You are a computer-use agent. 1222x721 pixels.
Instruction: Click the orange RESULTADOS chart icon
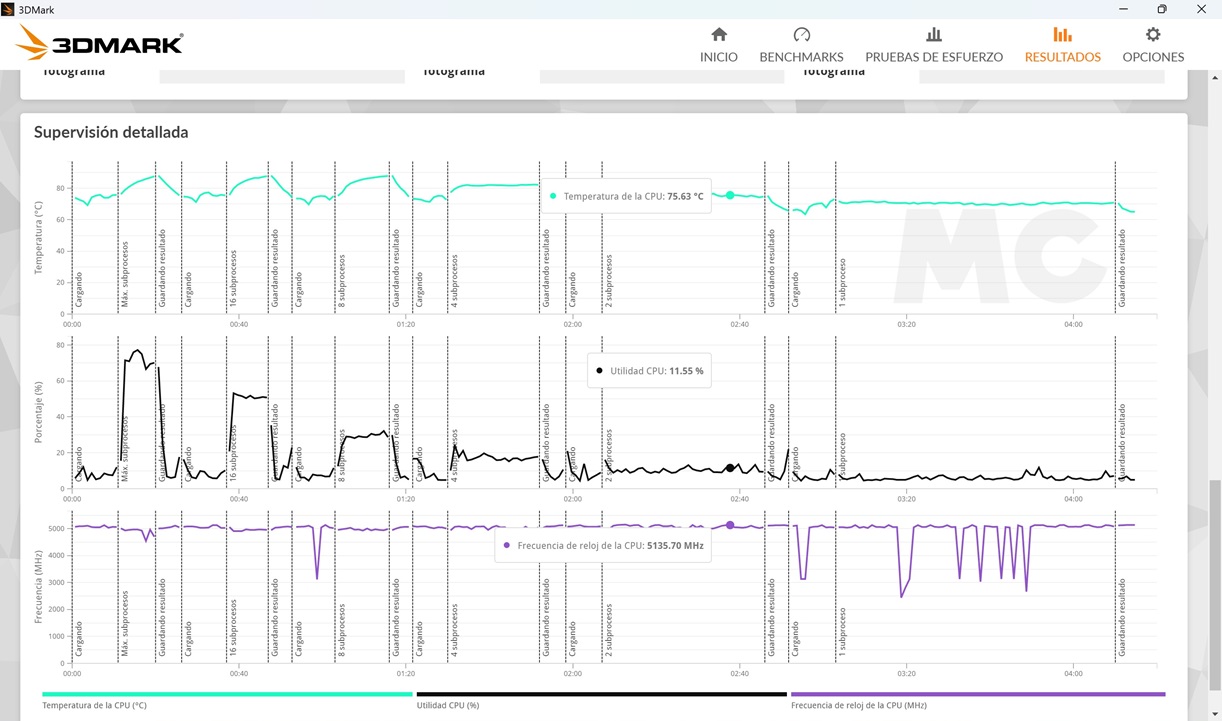tap(1062, 35)
